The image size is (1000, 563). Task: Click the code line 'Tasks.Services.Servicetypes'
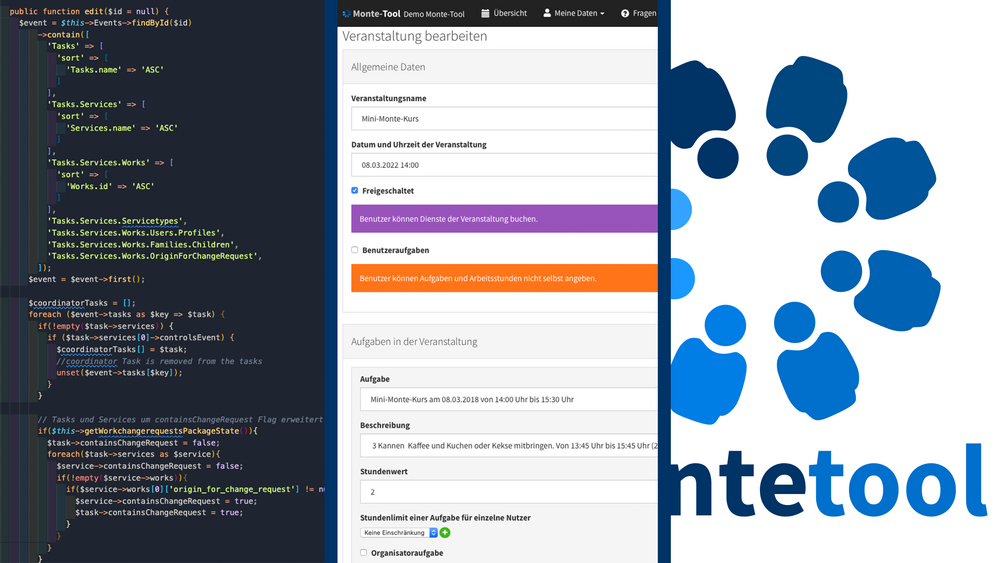pos(117,221)
